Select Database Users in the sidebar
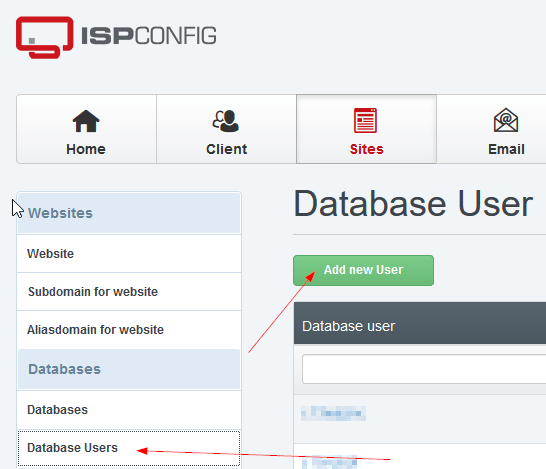This screenshot has height=469, width=546. point(129,448)
